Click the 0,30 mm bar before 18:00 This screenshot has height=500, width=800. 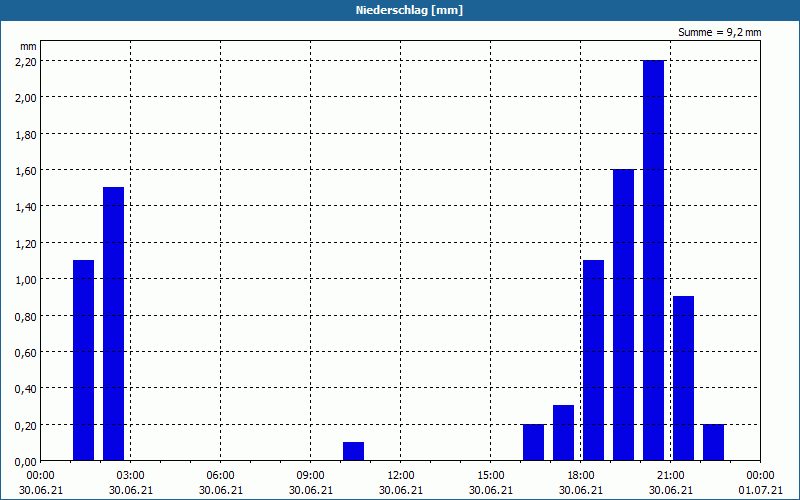coord(564,433)
